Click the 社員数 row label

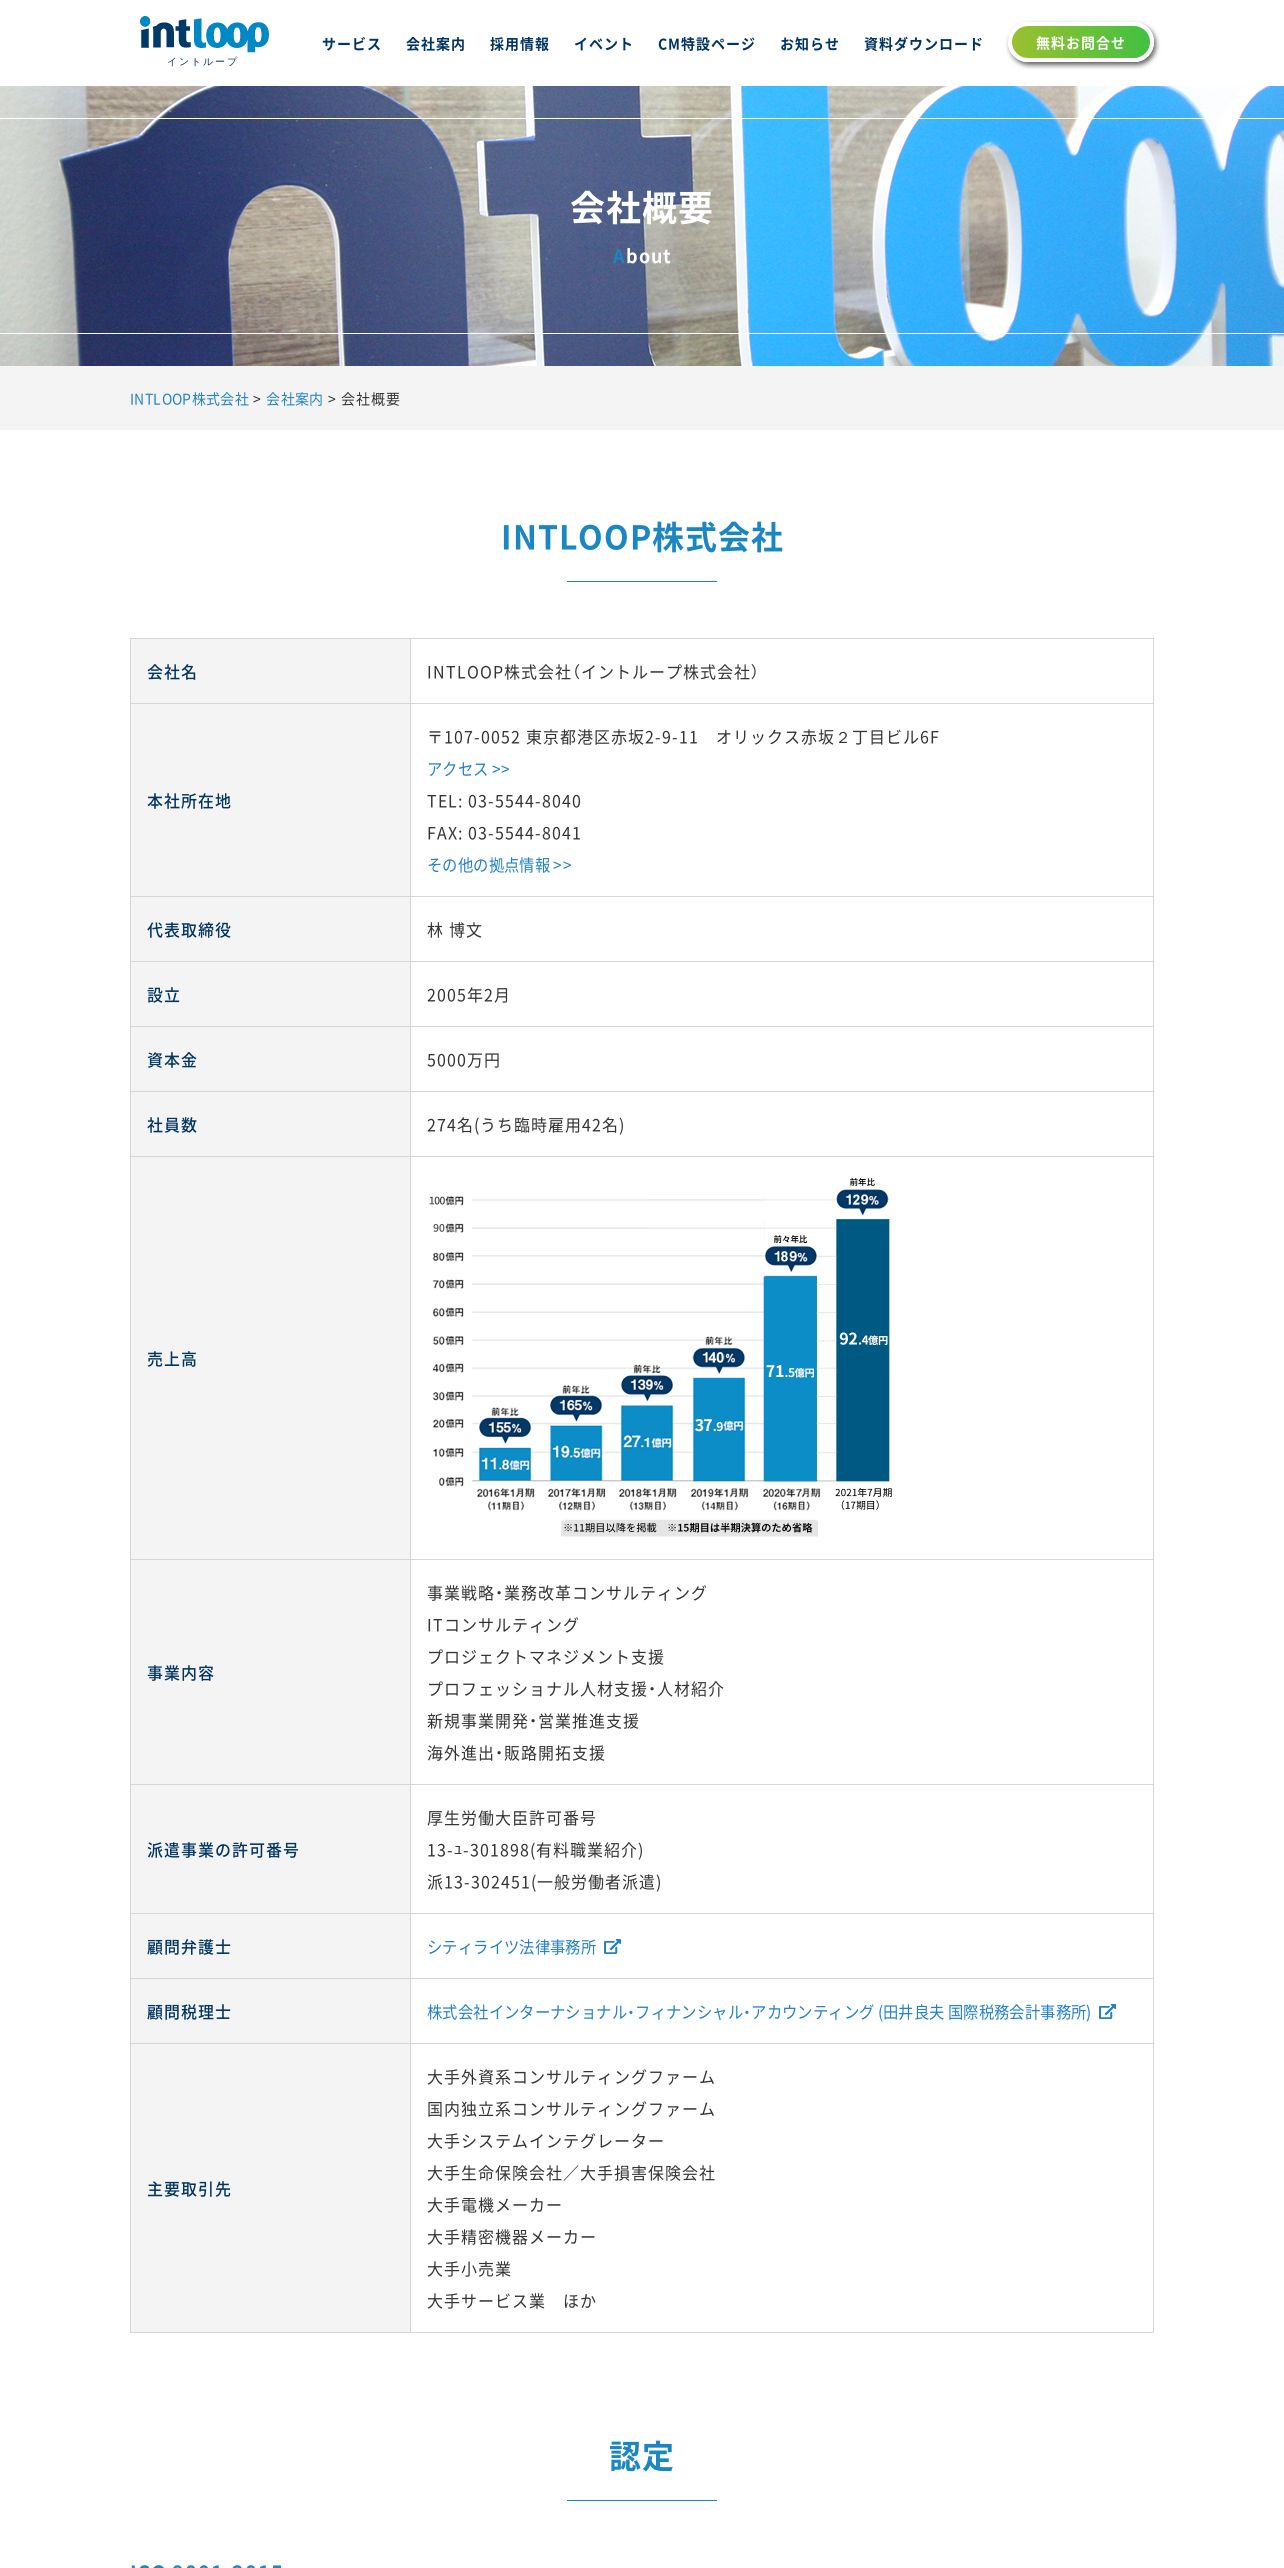click(172, 1125)
